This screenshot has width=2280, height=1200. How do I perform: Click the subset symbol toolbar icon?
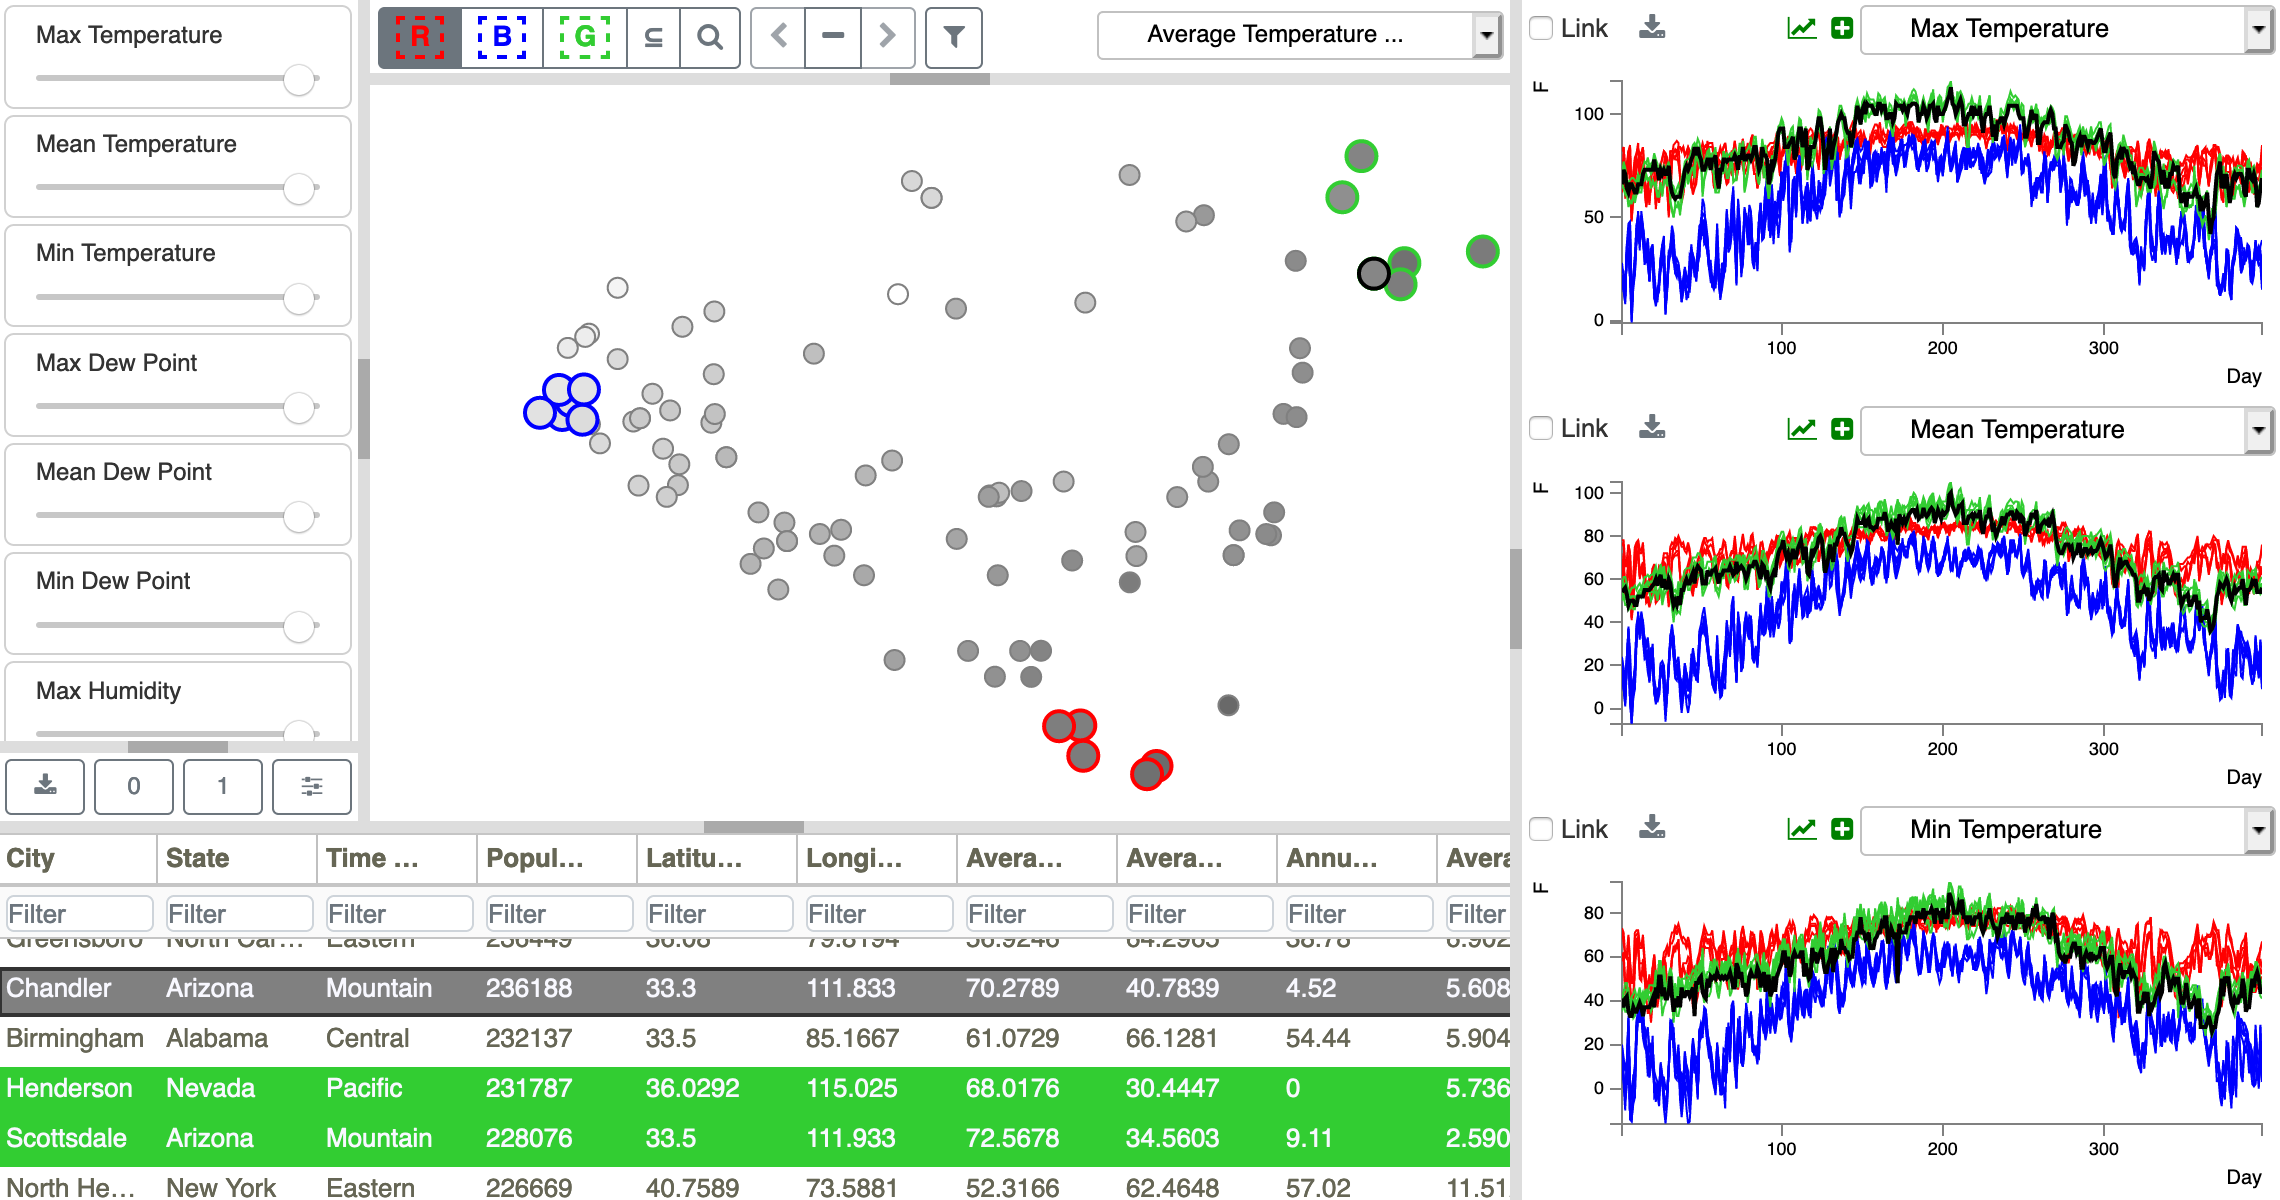click(653, 37)
